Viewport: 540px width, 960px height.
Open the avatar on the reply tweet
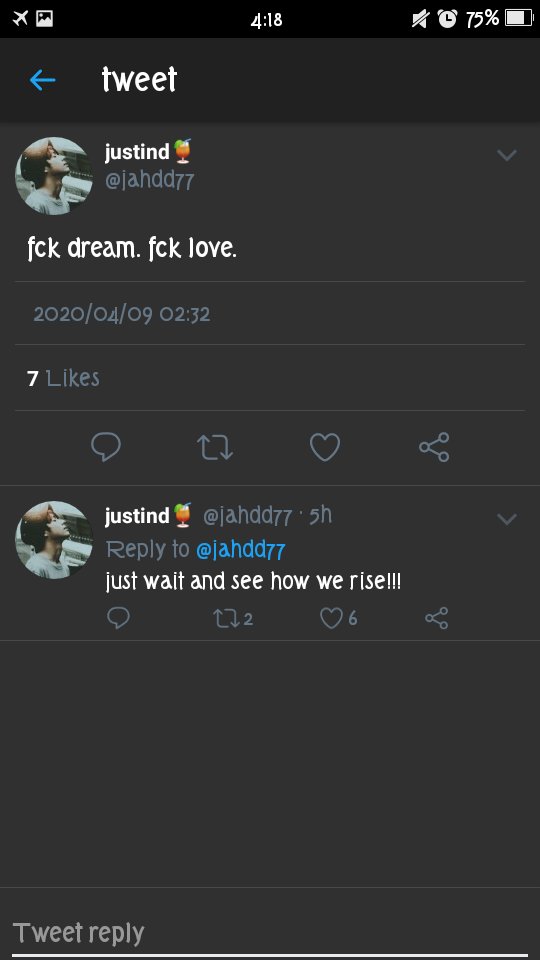[x=54, y=540]
